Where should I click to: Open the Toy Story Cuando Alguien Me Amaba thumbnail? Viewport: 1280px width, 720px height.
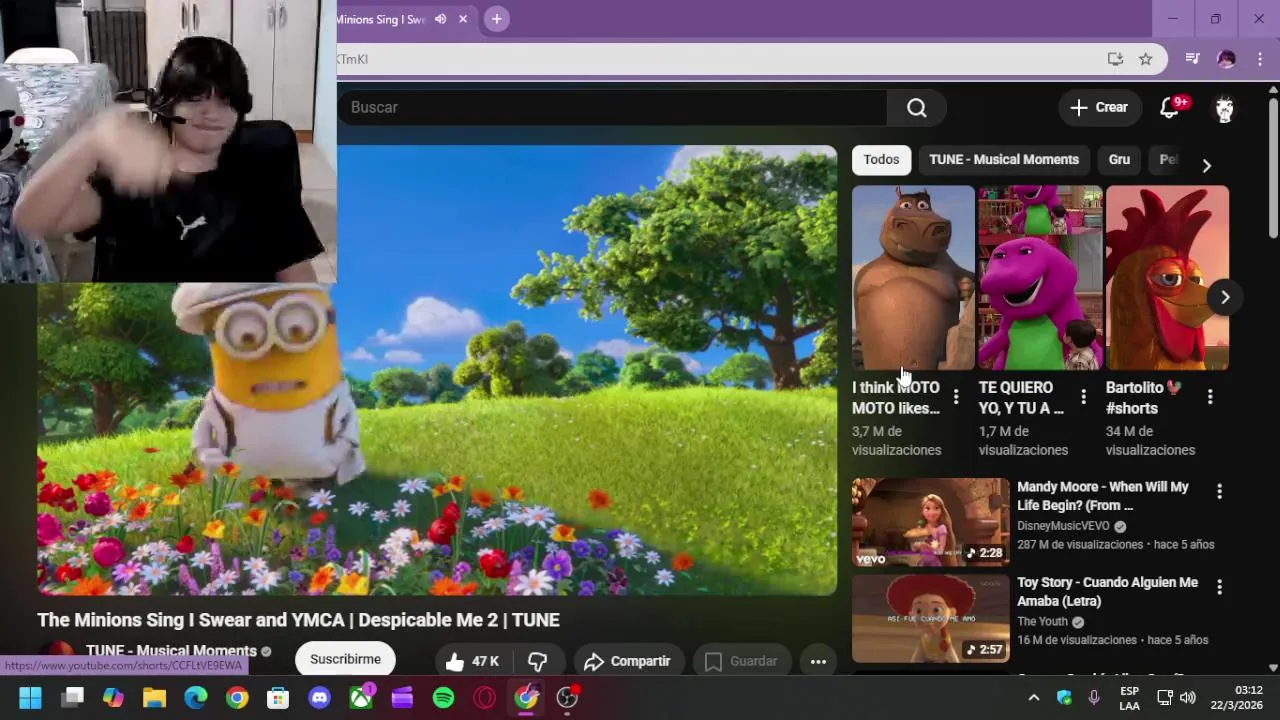pos(930,618)
